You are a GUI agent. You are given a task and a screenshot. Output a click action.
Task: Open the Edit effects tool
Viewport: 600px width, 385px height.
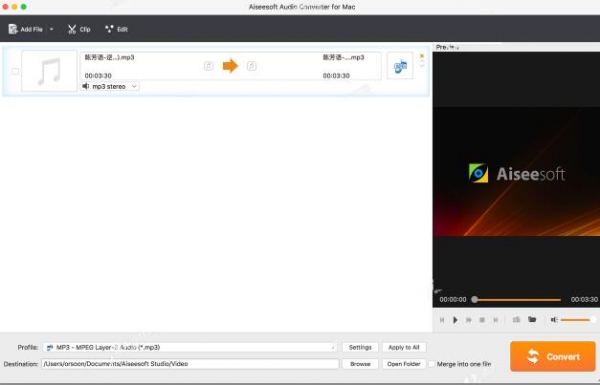(x=116, y=29)
